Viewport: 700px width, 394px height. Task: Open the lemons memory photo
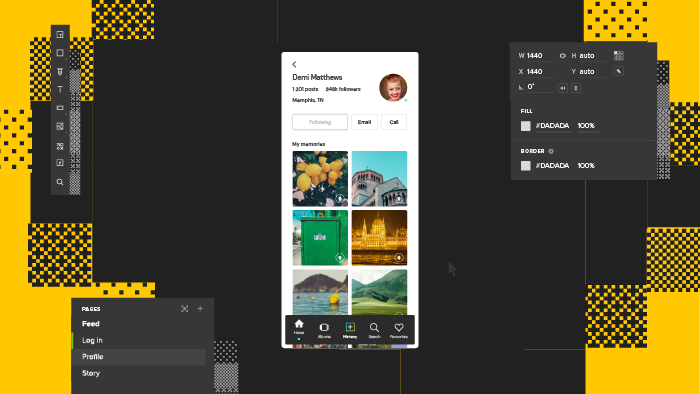point(320,178)
